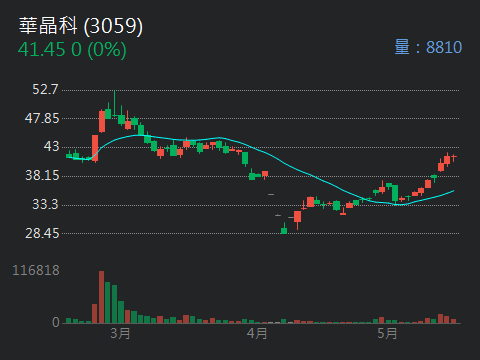Click the lowest green candlestick near 28.45
Viewport: 480px width, 360px height.
pos(284,228)
